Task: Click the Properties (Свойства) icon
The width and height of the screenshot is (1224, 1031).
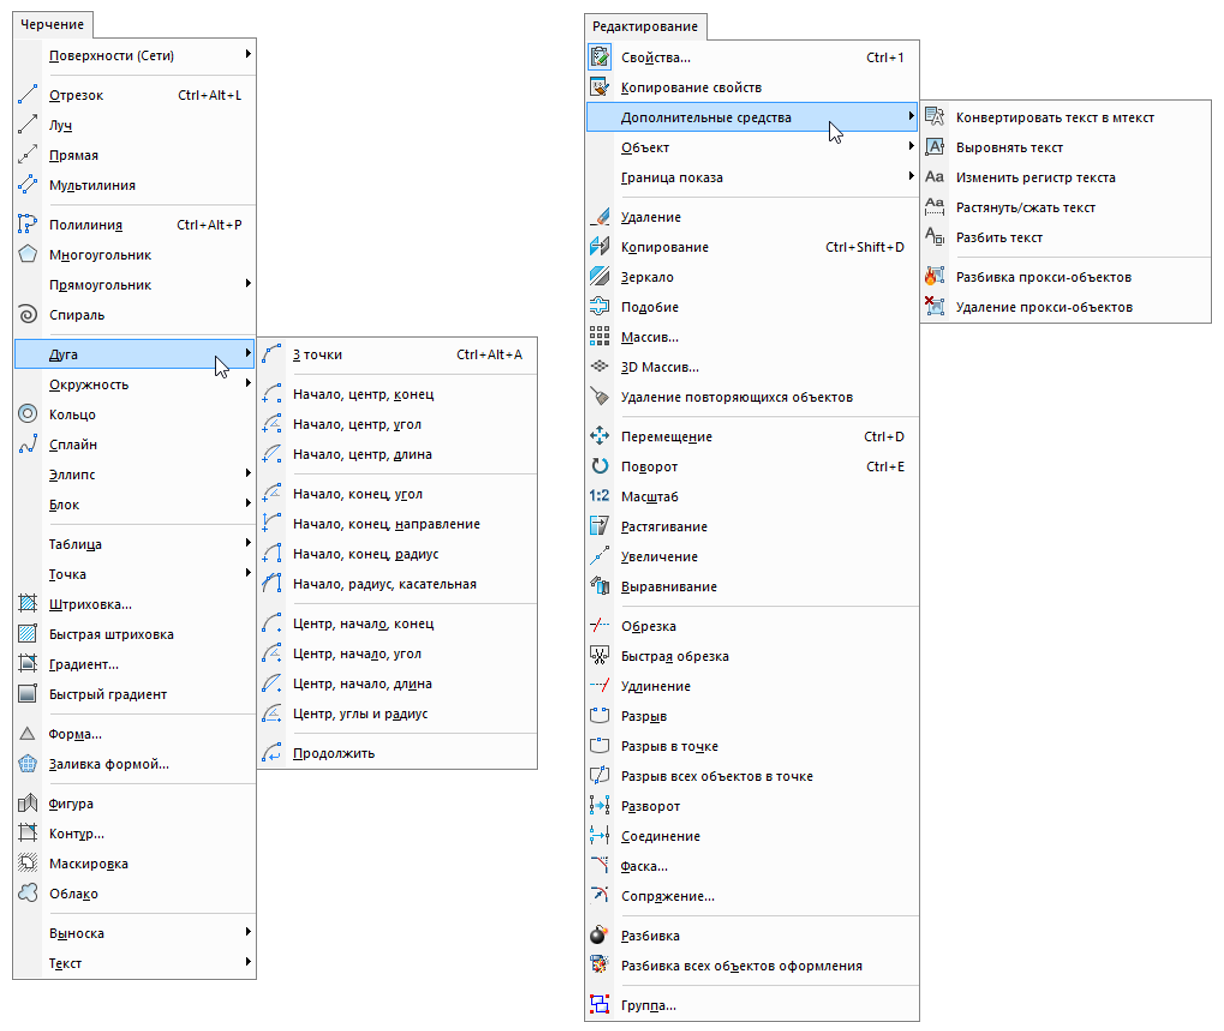Action: point(599,57)
